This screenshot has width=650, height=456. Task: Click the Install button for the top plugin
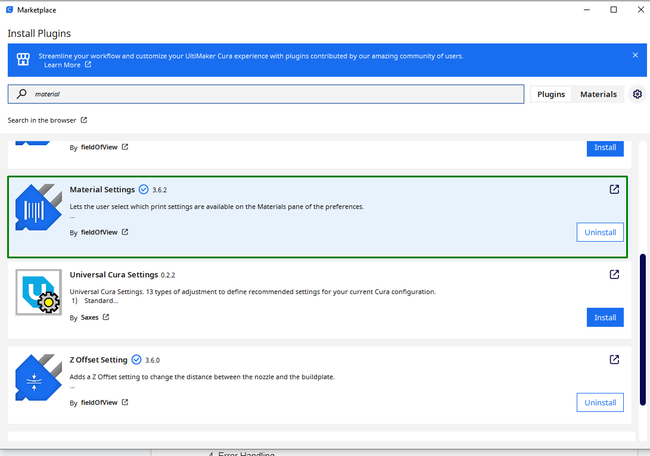pos(605,147)
